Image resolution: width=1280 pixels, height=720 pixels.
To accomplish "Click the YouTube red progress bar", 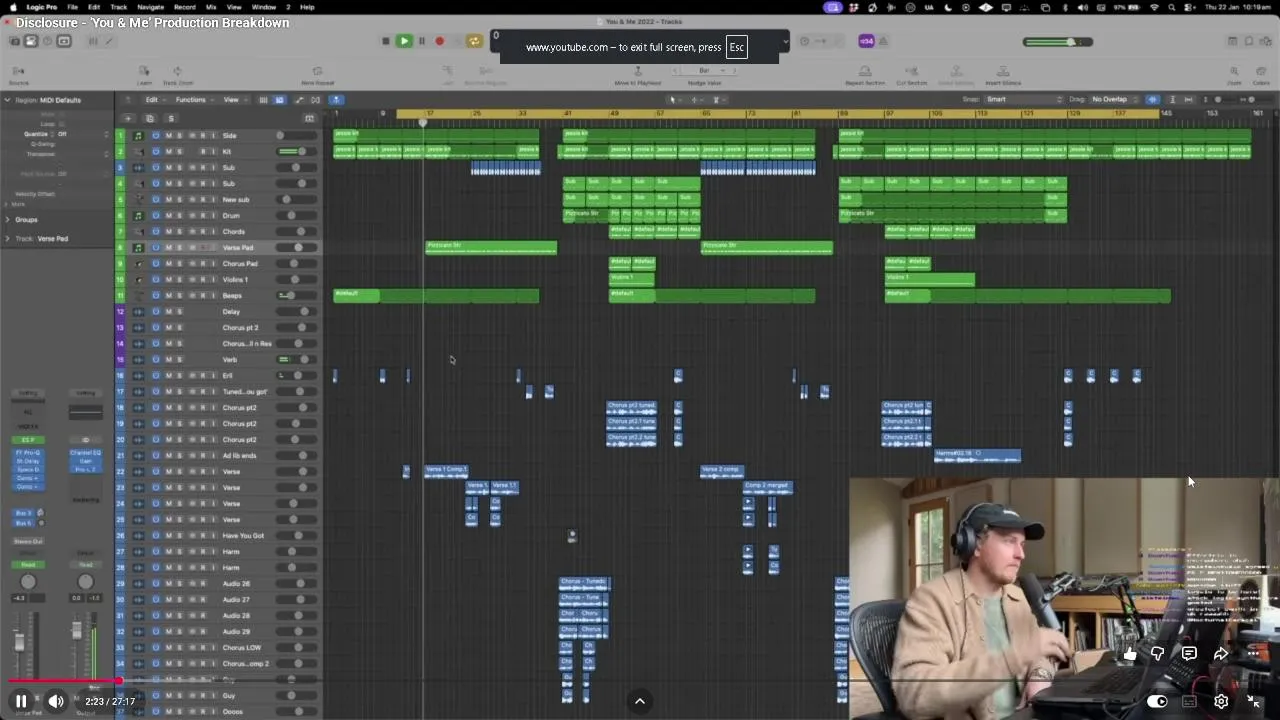I will pos(63,682).
